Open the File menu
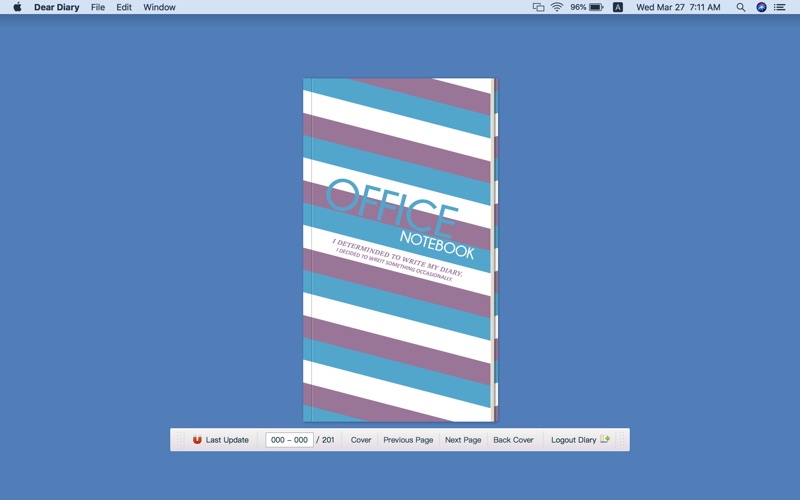Image resolution: width=800 pixels, height=500 pixels. point(98,7)
